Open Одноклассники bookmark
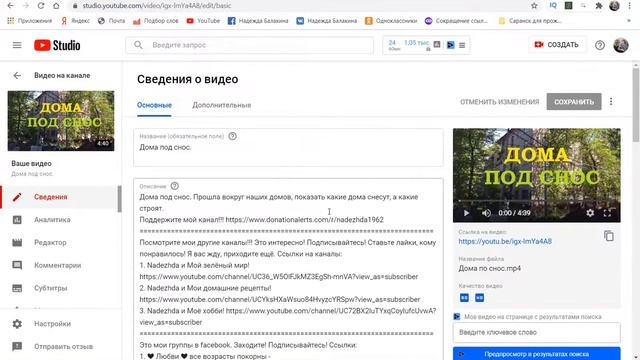This screenshot has height=360, width=640. [x=391, y=21]
